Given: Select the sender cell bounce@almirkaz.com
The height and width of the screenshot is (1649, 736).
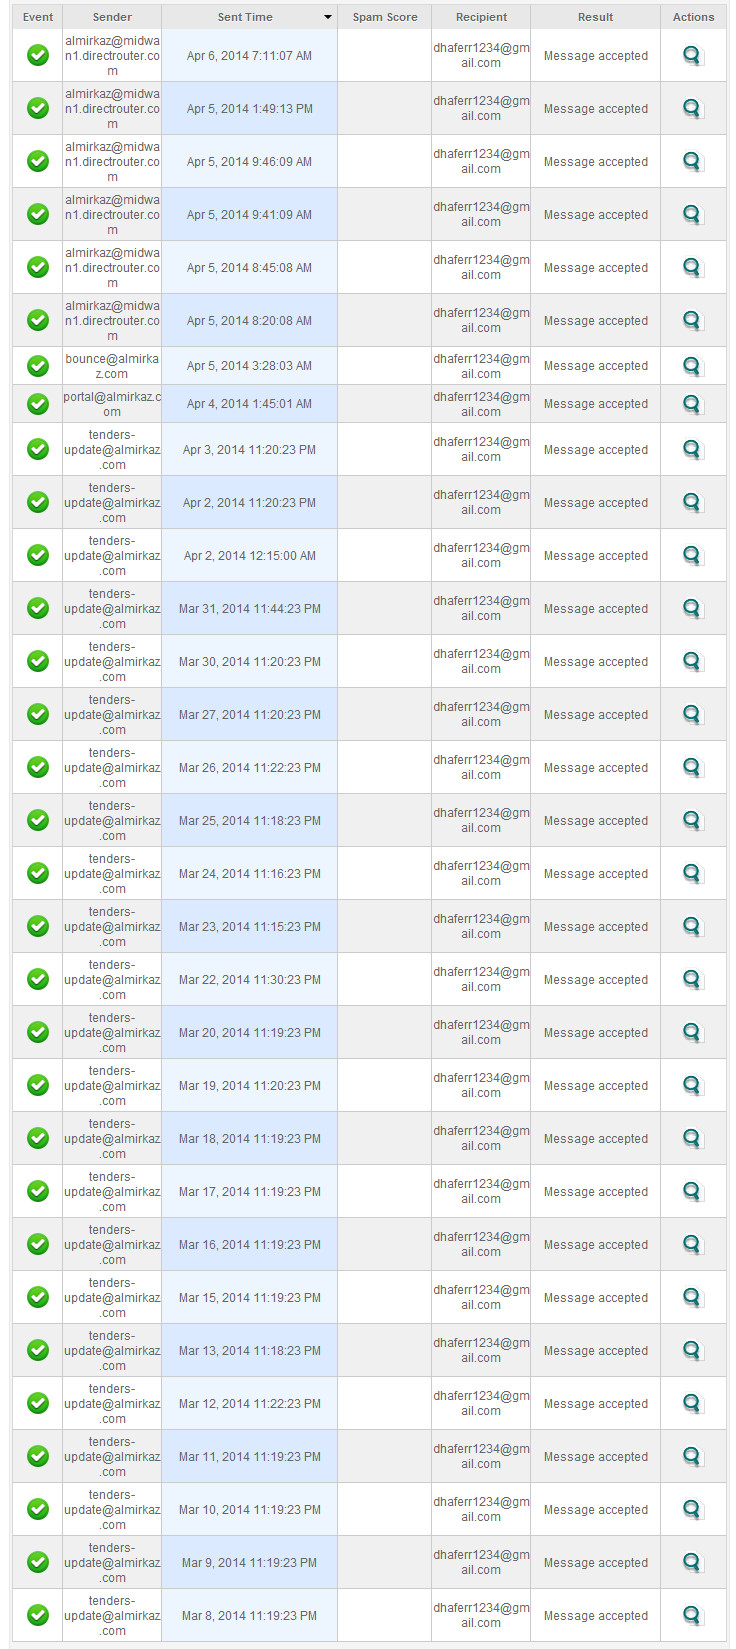Looking at the screenshot, I should pyautogui.click(x=112, y=366).
